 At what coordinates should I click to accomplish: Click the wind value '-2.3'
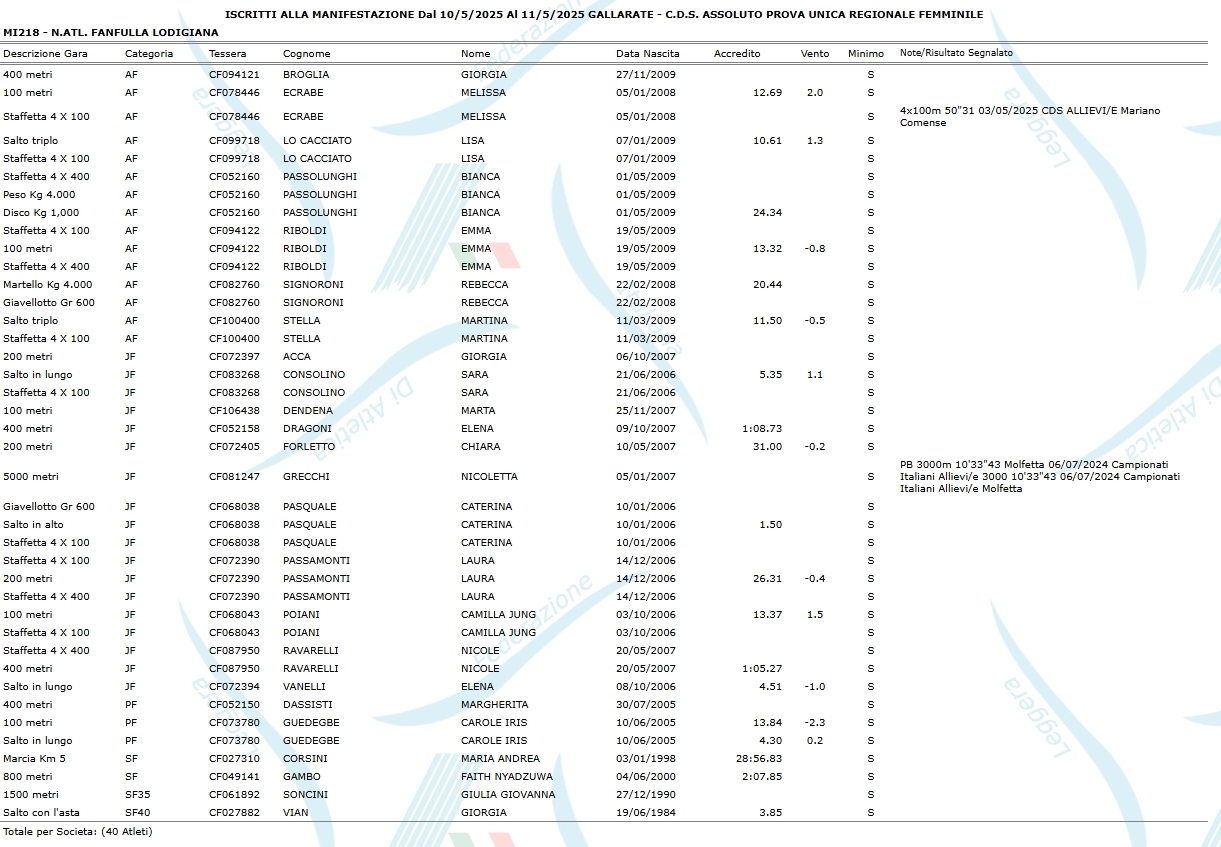pos(815,723)
